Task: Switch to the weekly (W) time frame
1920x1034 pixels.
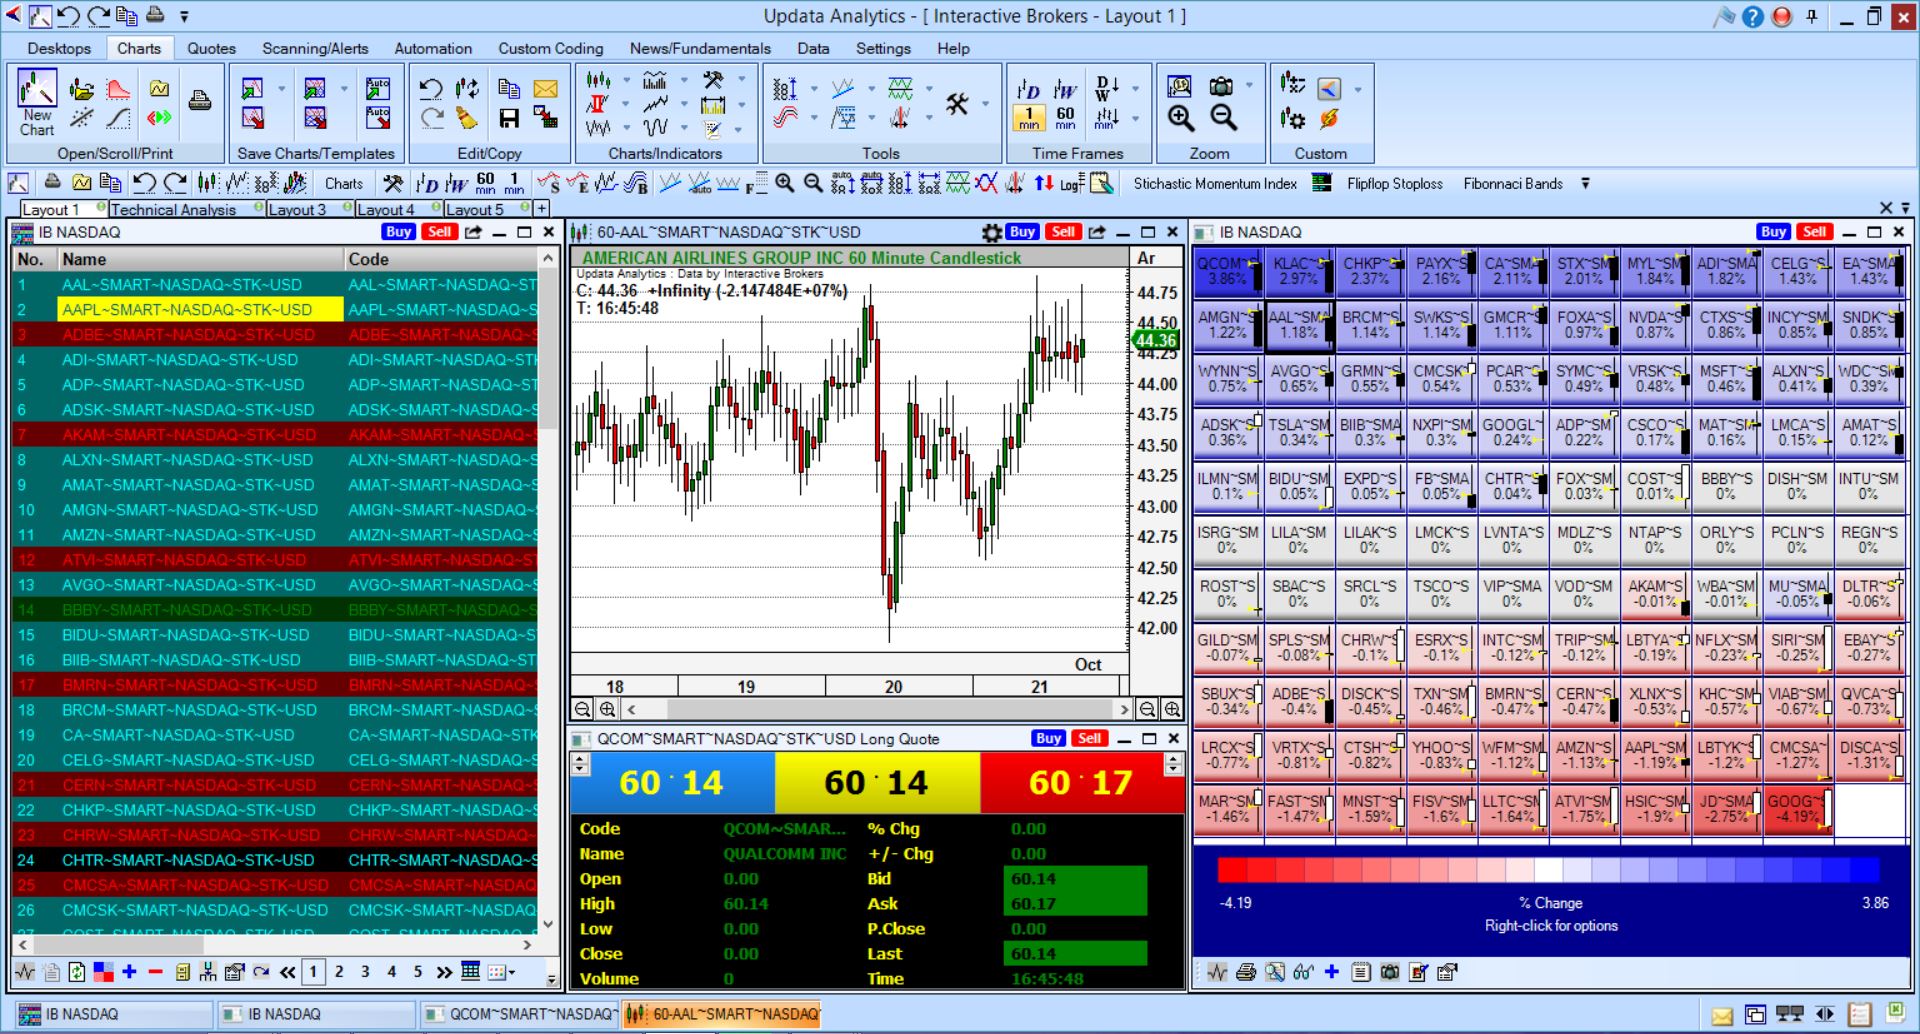Action: pos(1065,89)
